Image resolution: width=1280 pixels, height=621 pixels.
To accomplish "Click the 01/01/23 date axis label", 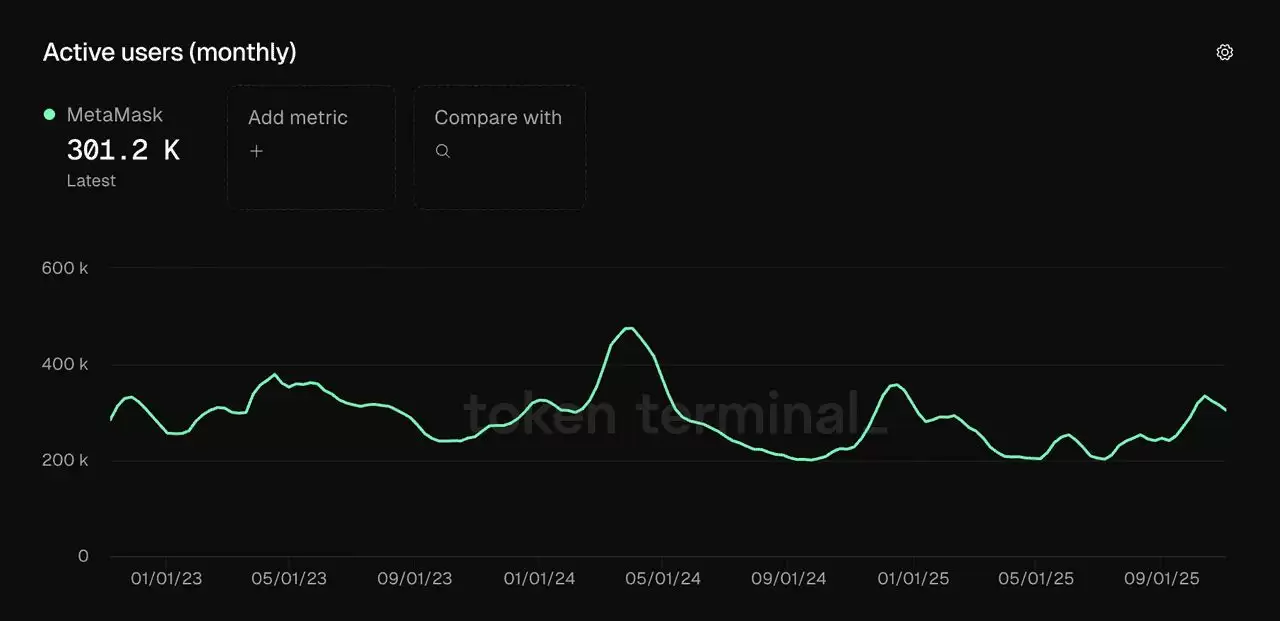I will tap(166, 579).
